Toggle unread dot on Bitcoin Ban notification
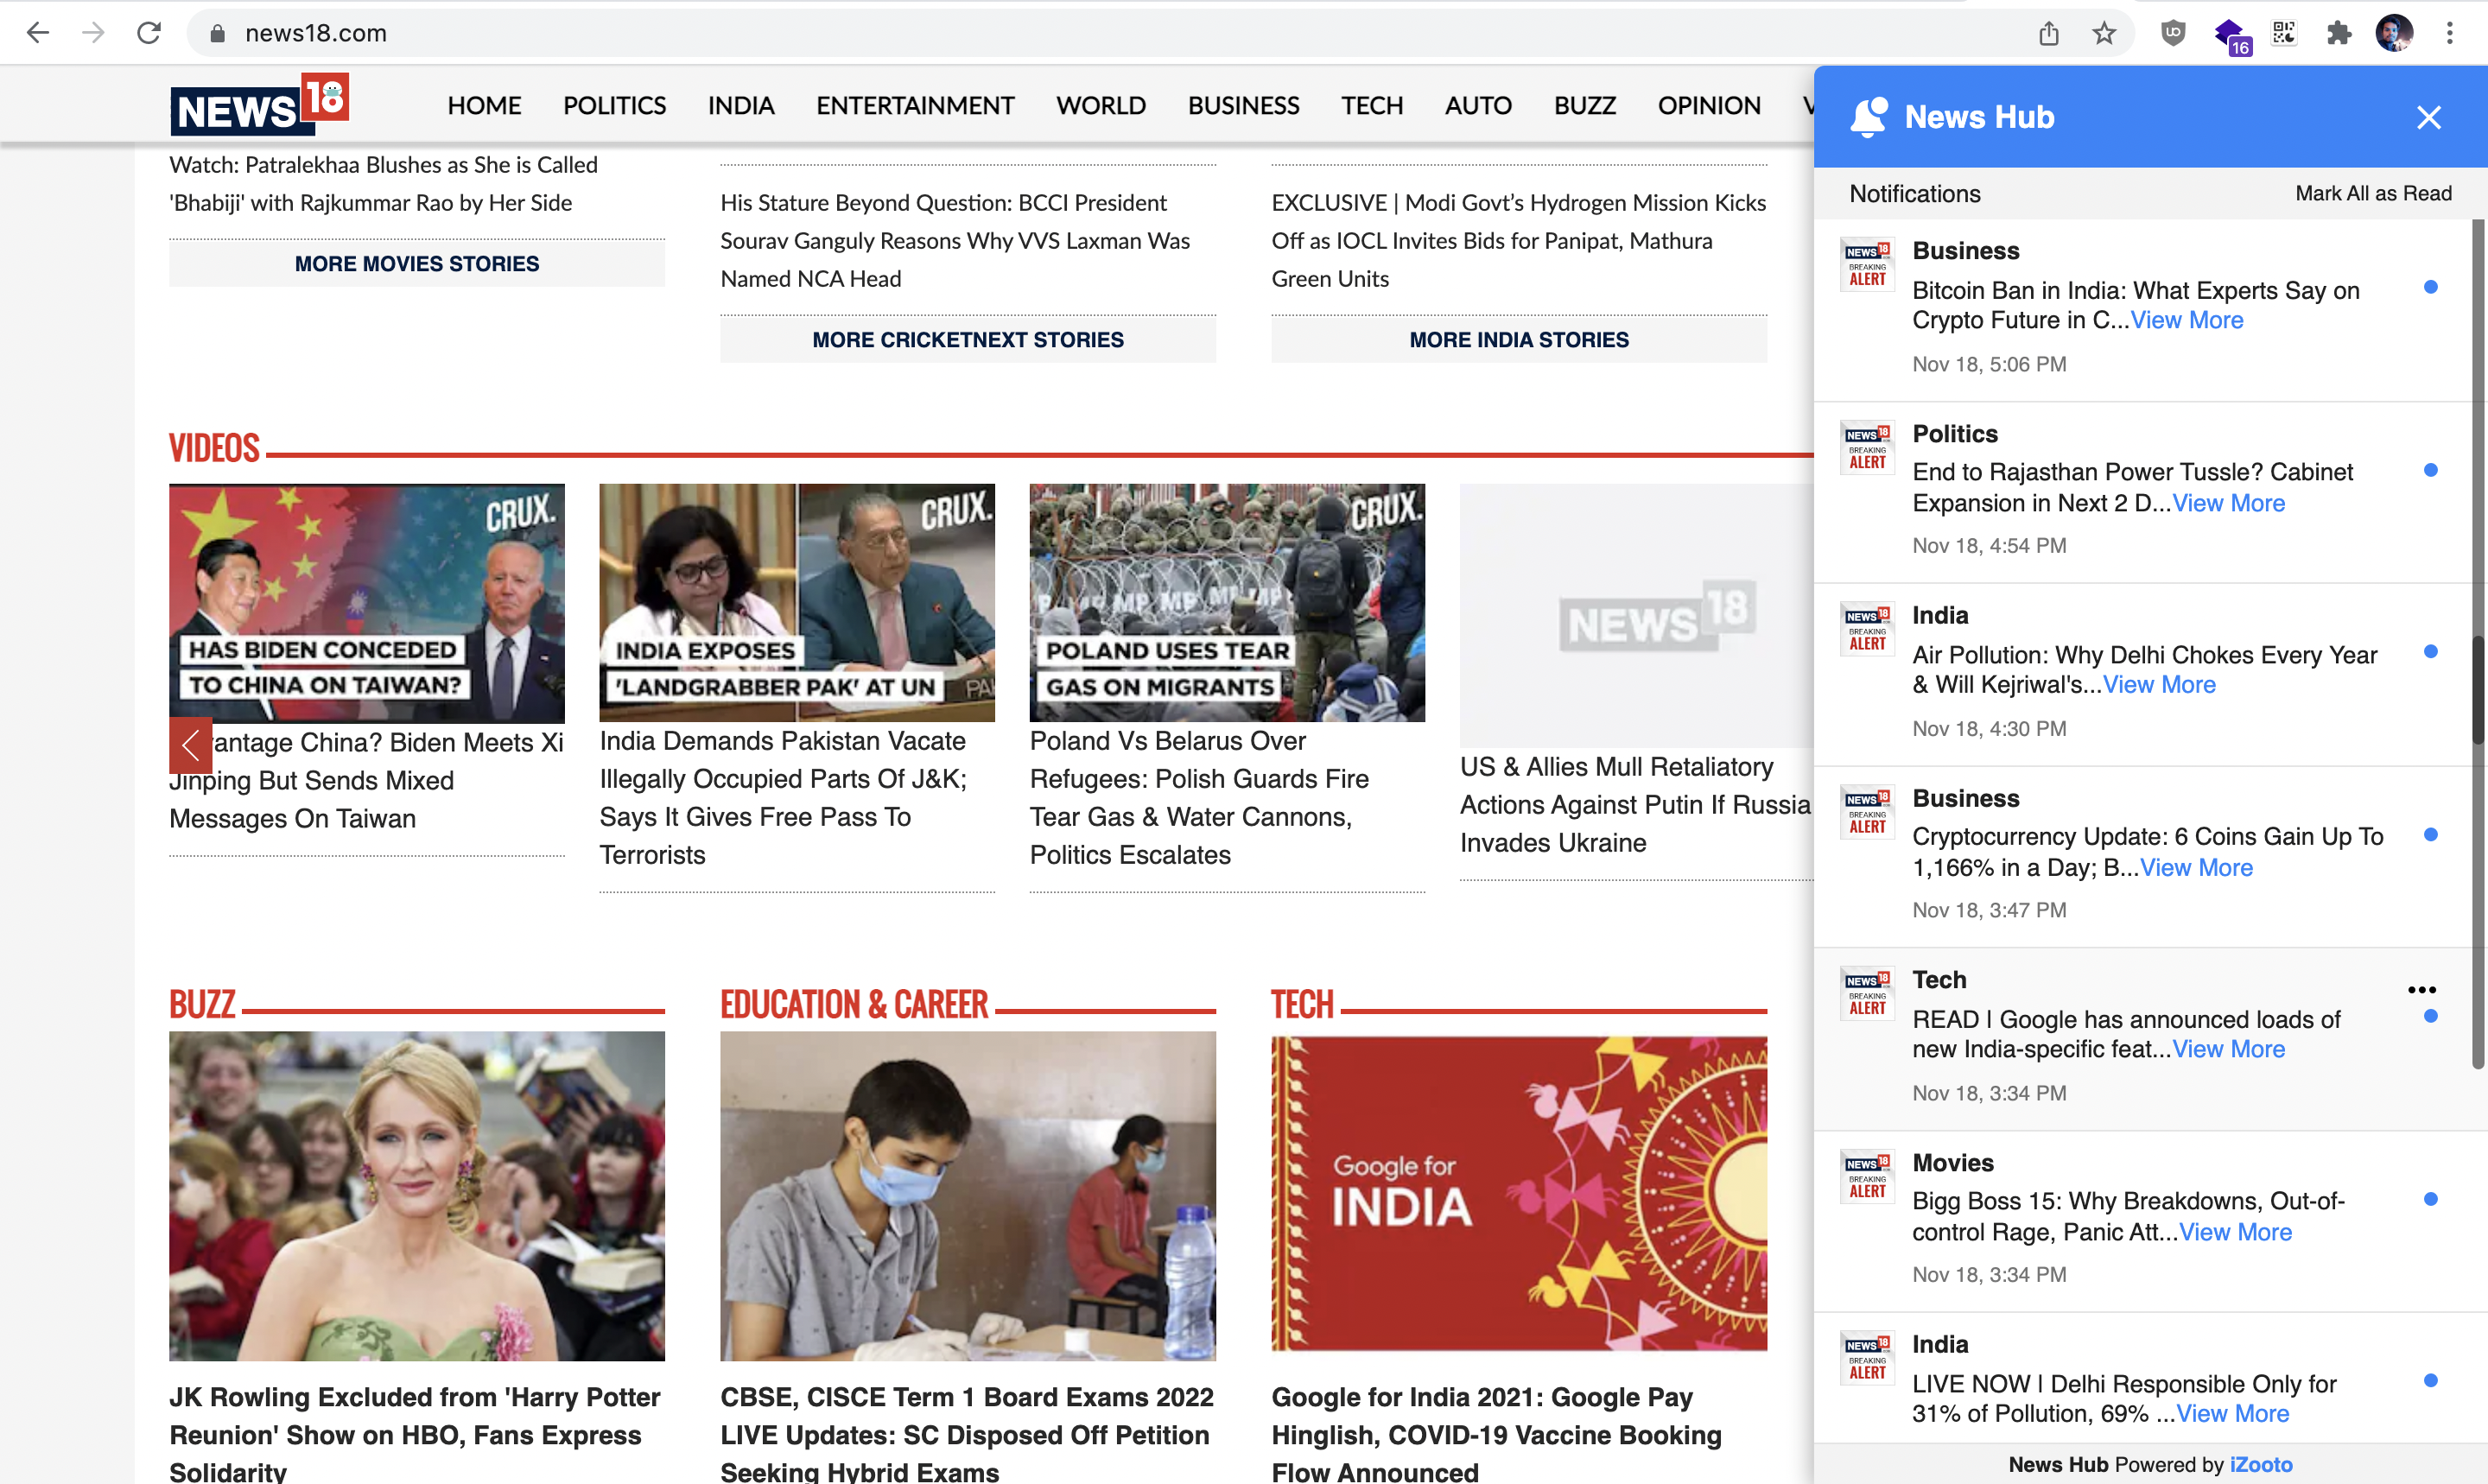This screenshot has height=1484, width=2488. tap(2430, 288)
